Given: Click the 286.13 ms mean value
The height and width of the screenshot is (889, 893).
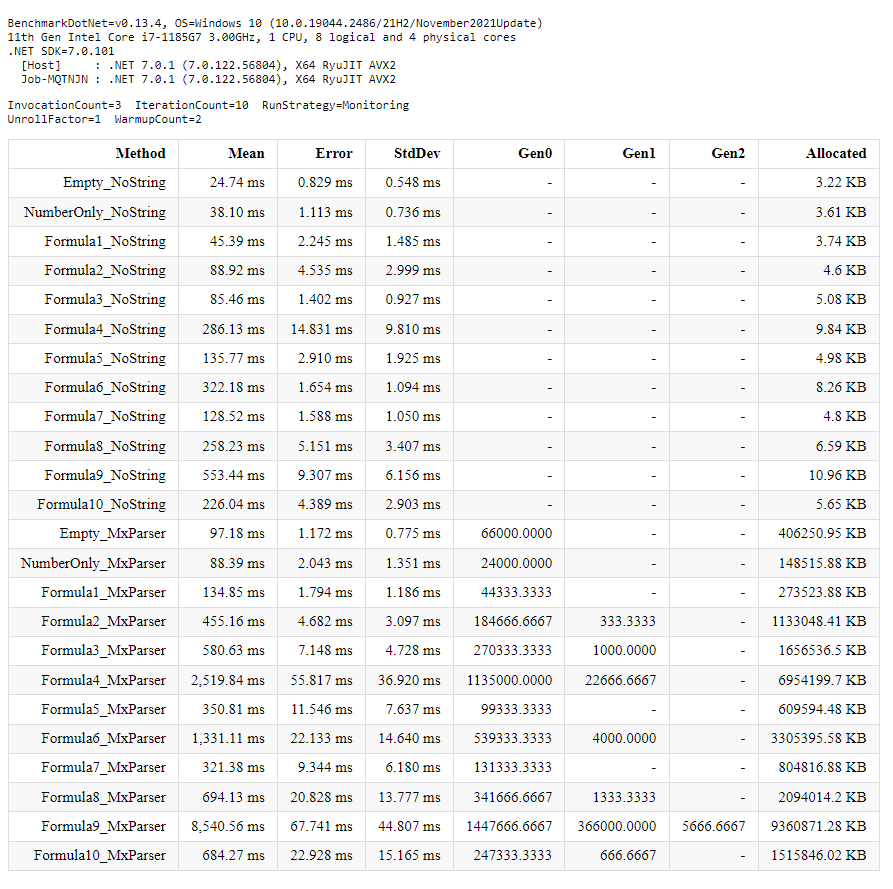Looking at the screenshot, I should pyautogui.click(x=234, y=329).
